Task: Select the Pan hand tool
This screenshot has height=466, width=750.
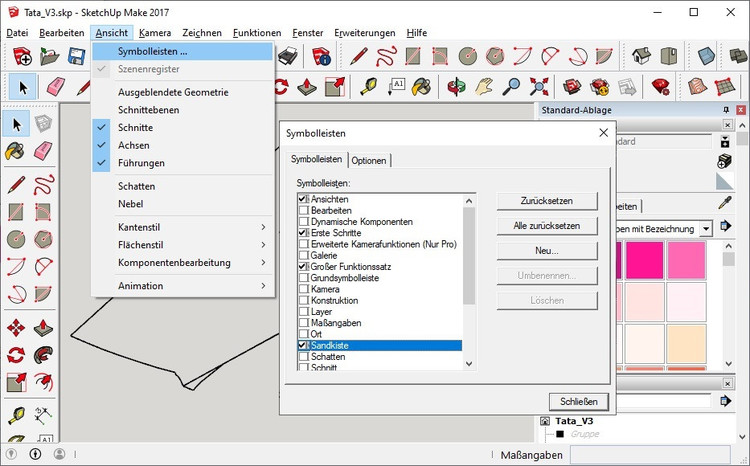Action: [484, 87]
